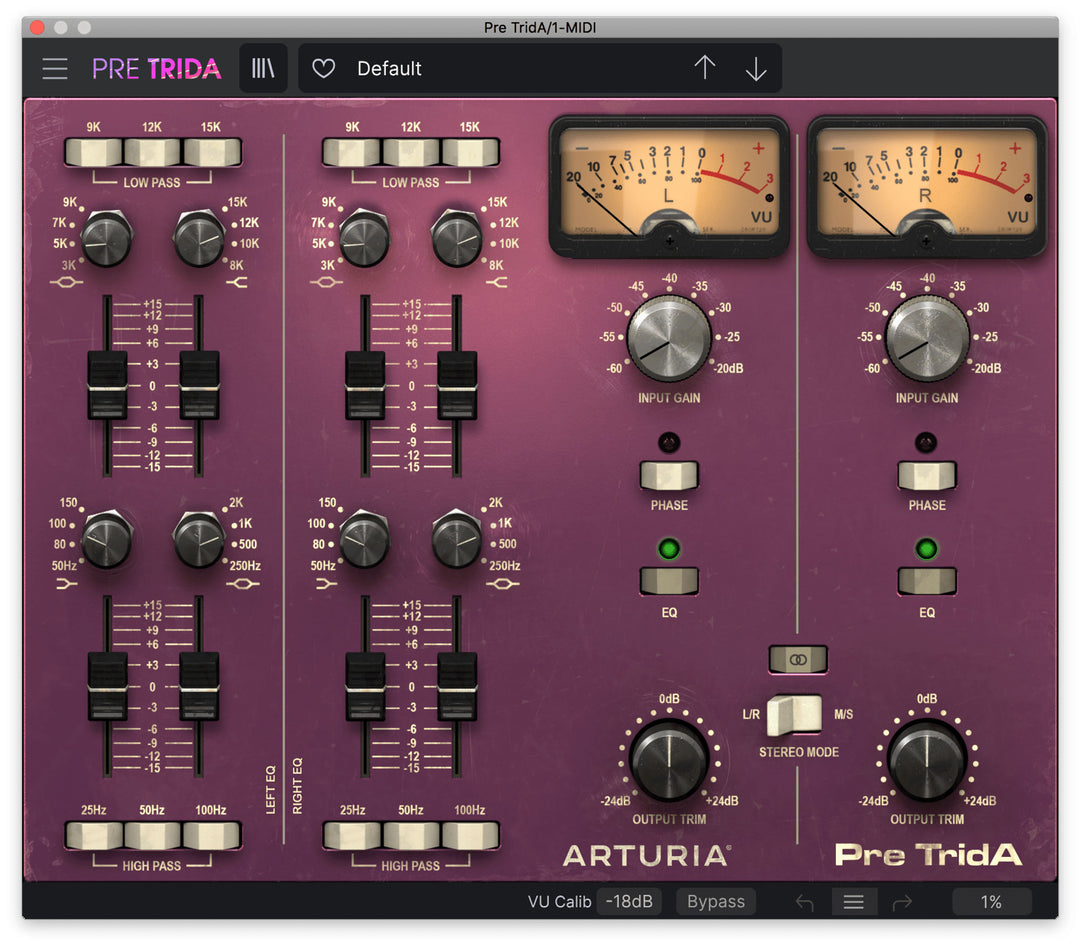Open VU Calib -18dB value selector
This screenshot has height=946, width=1080.
[x=629, y=901]
